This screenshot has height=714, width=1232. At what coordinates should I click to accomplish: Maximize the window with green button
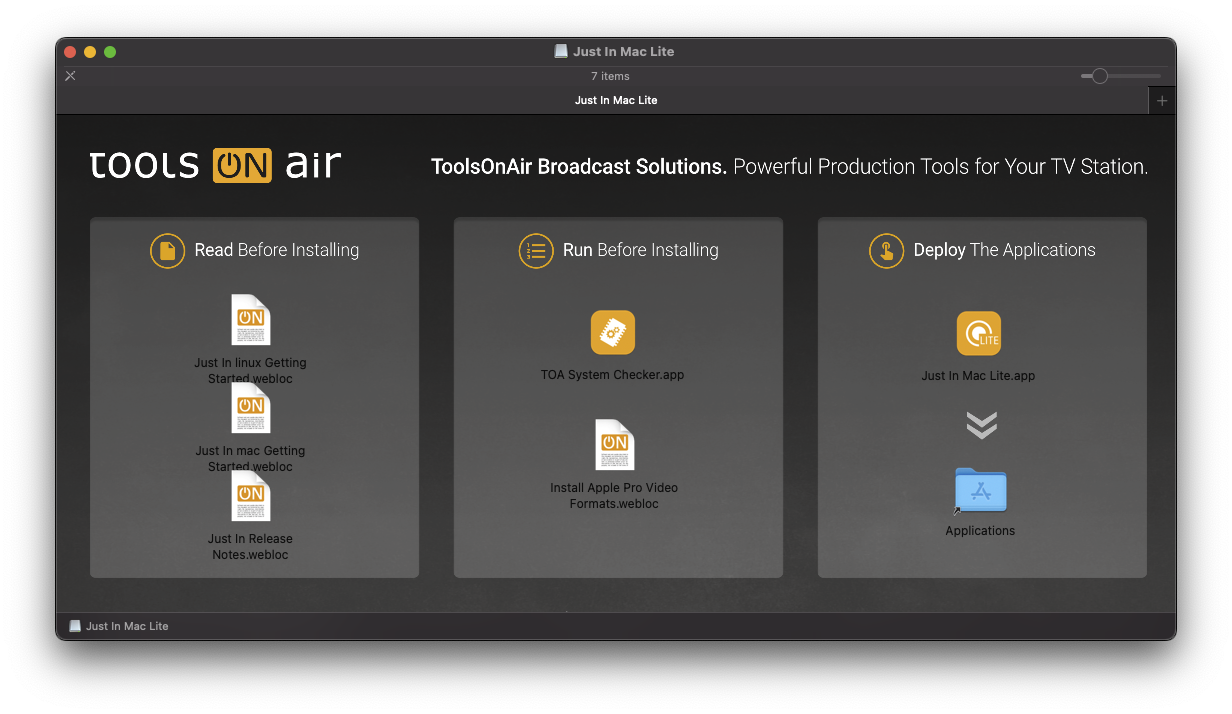pos(110,52)
